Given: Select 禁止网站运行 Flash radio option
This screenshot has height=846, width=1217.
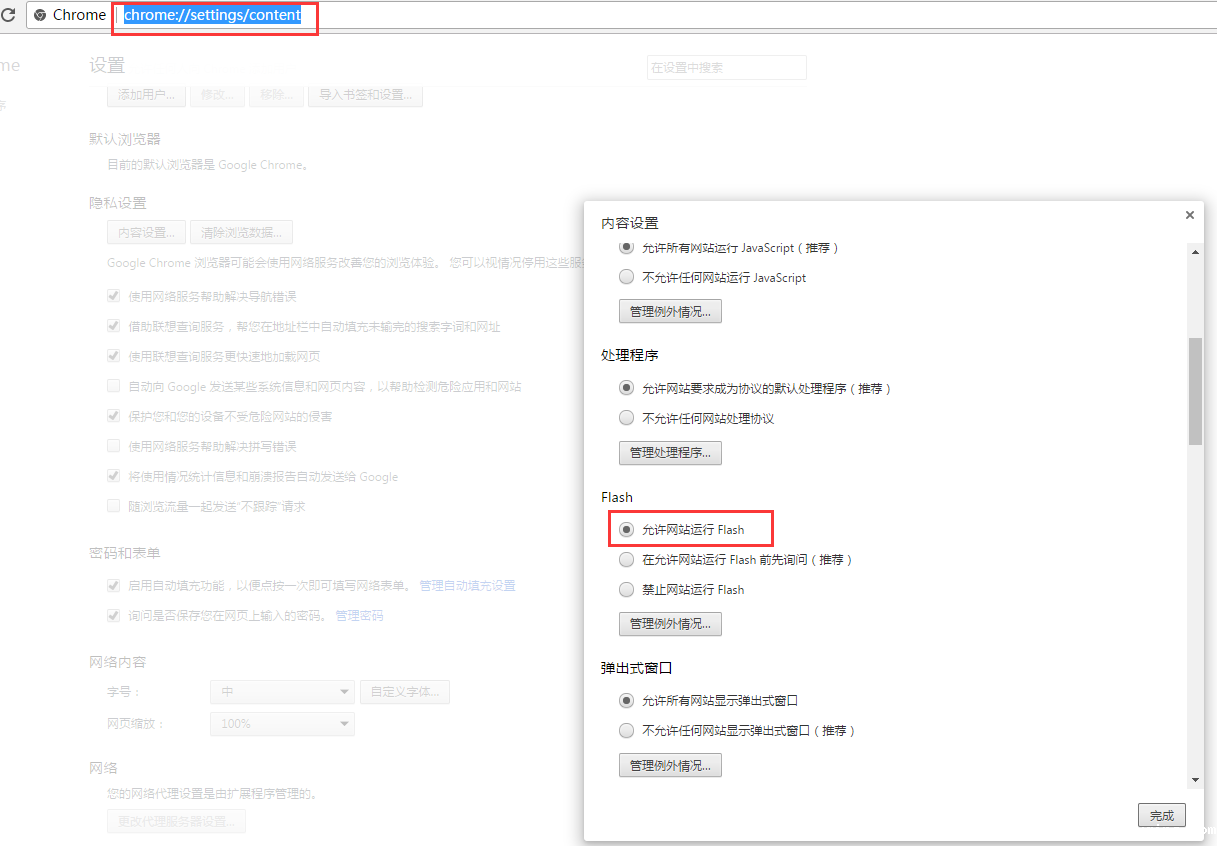Looking at the screenshot, I should click(x=627, y=590).
